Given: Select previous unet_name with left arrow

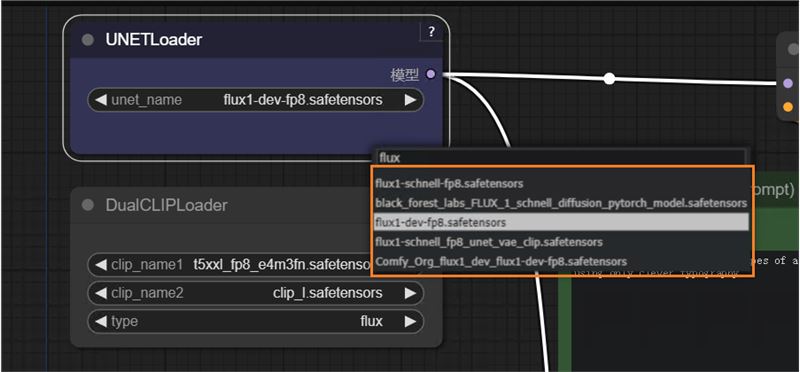Looking at the screenshot, I should click(102, 100).
